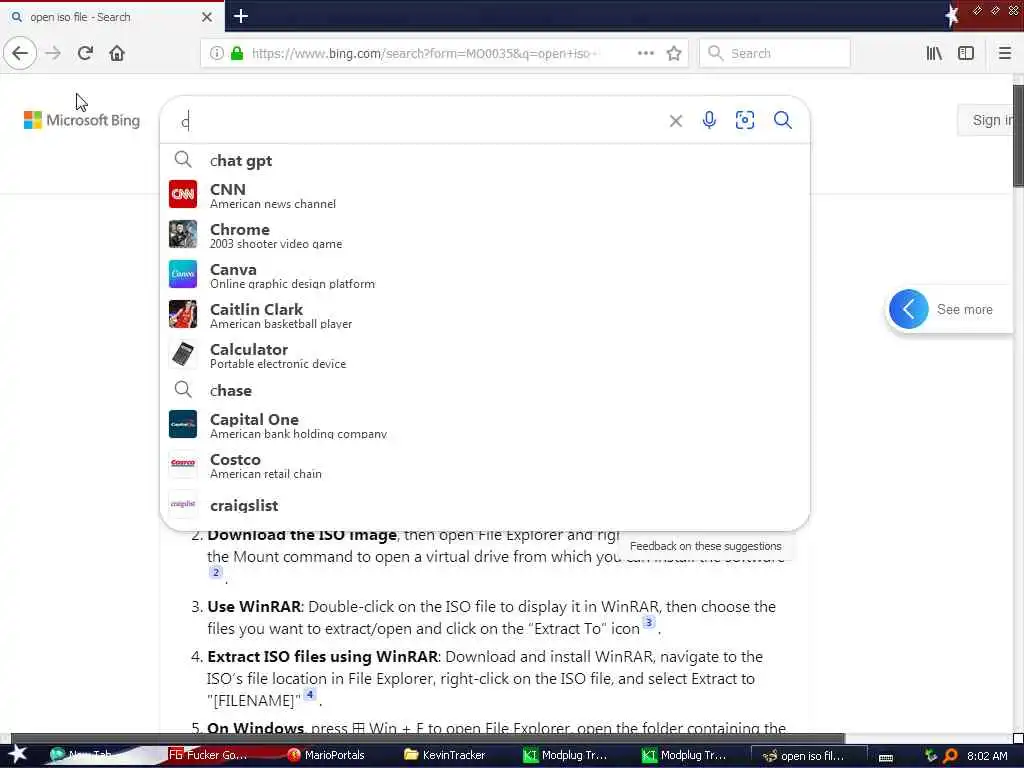Close the 'open iso file - Search' tab

pos(206,17)
